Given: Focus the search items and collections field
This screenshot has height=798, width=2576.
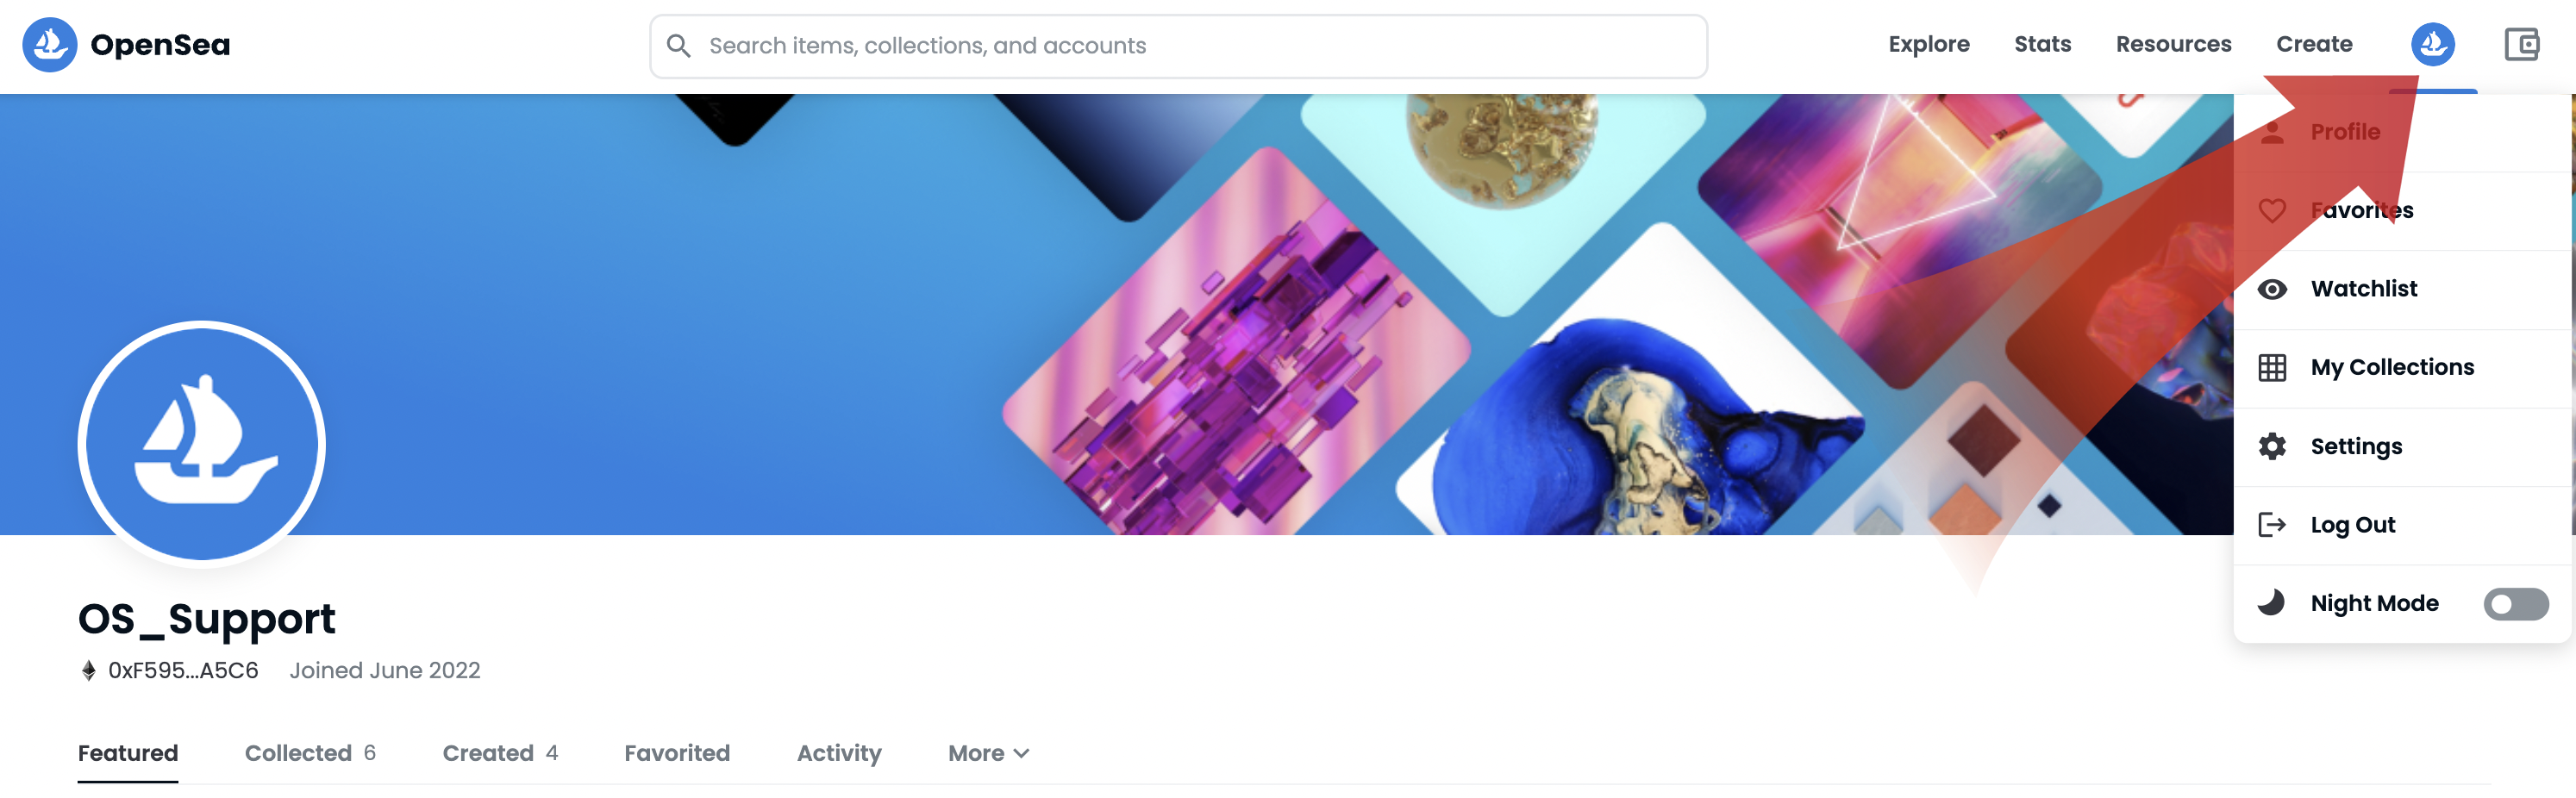Looking at the screenshot, I should [x=1178, y=46].
